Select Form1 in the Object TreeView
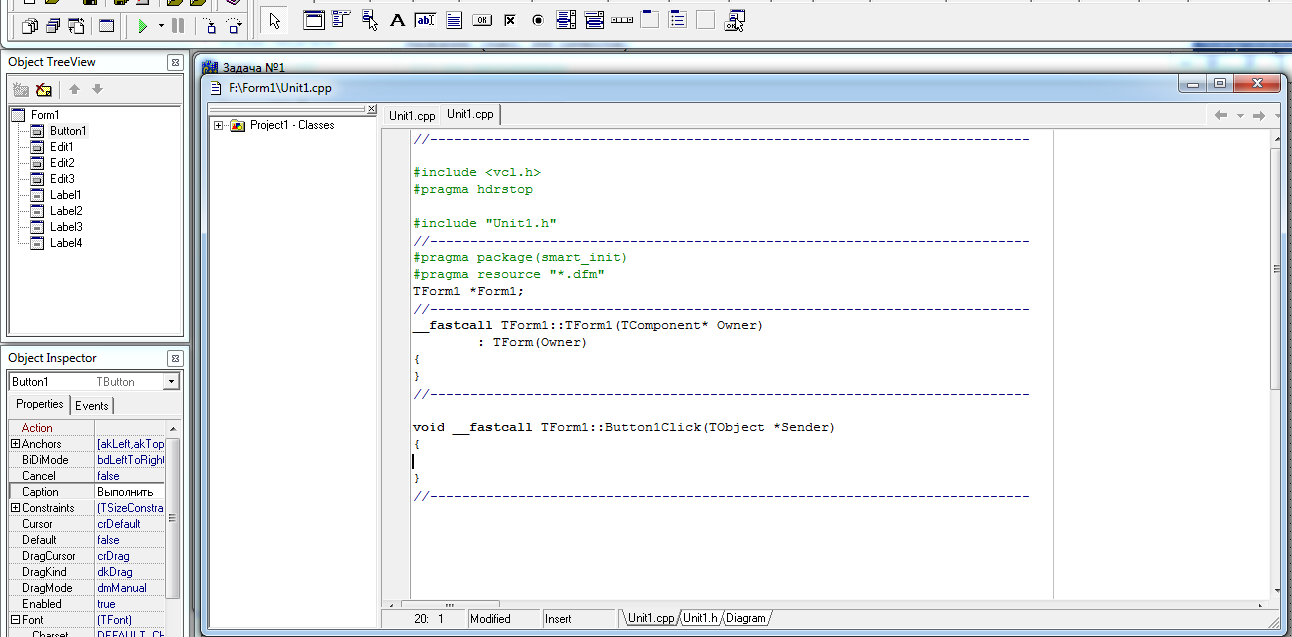This screenshot has width=1292, height=637. [45, 115]
